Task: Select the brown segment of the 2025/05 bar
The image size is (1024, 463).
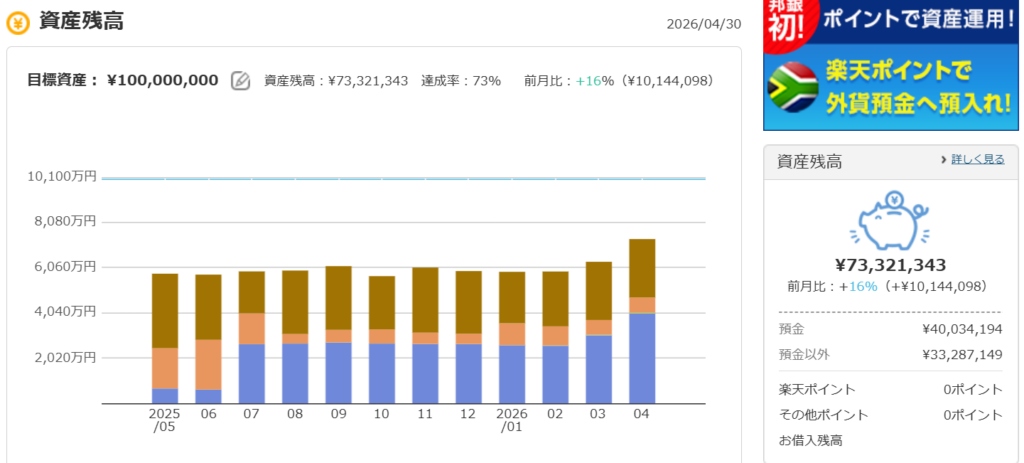Action: (x=165, y=310)
